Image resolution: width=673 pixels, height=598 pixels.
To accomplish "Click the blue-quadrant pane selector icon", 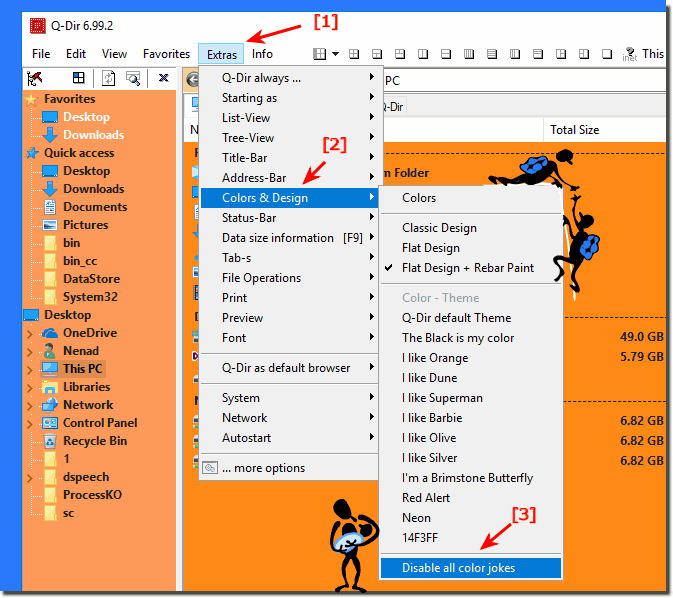I will [x=79, y=78].
